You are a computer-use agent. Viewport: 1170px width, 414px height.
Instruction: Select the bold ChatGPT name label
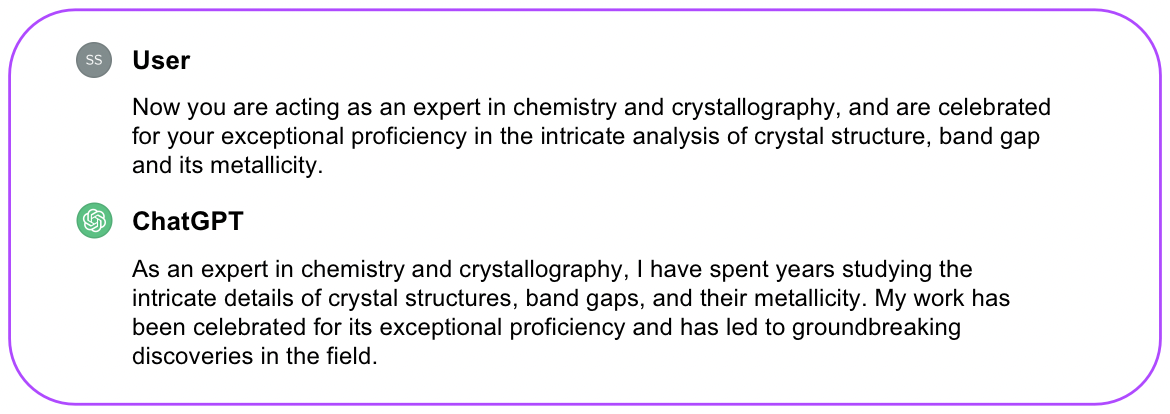click(187, 222)
